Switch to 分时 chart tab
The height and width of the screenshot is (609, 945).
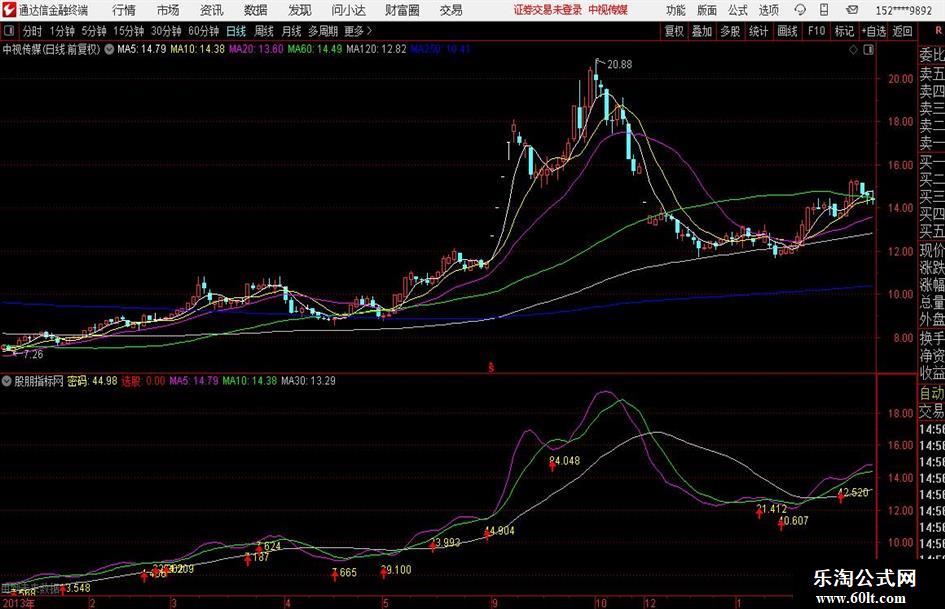tap(33, 31)
